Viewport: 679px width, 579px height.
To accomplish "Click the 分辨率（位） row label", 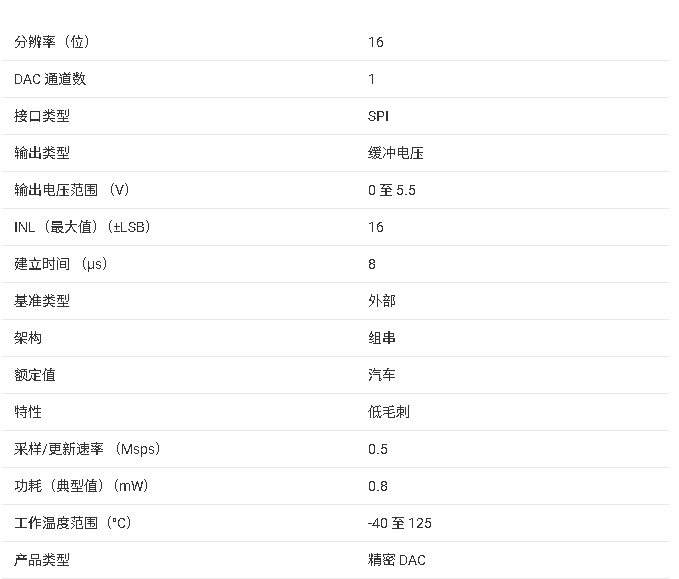I will point(58,42).
